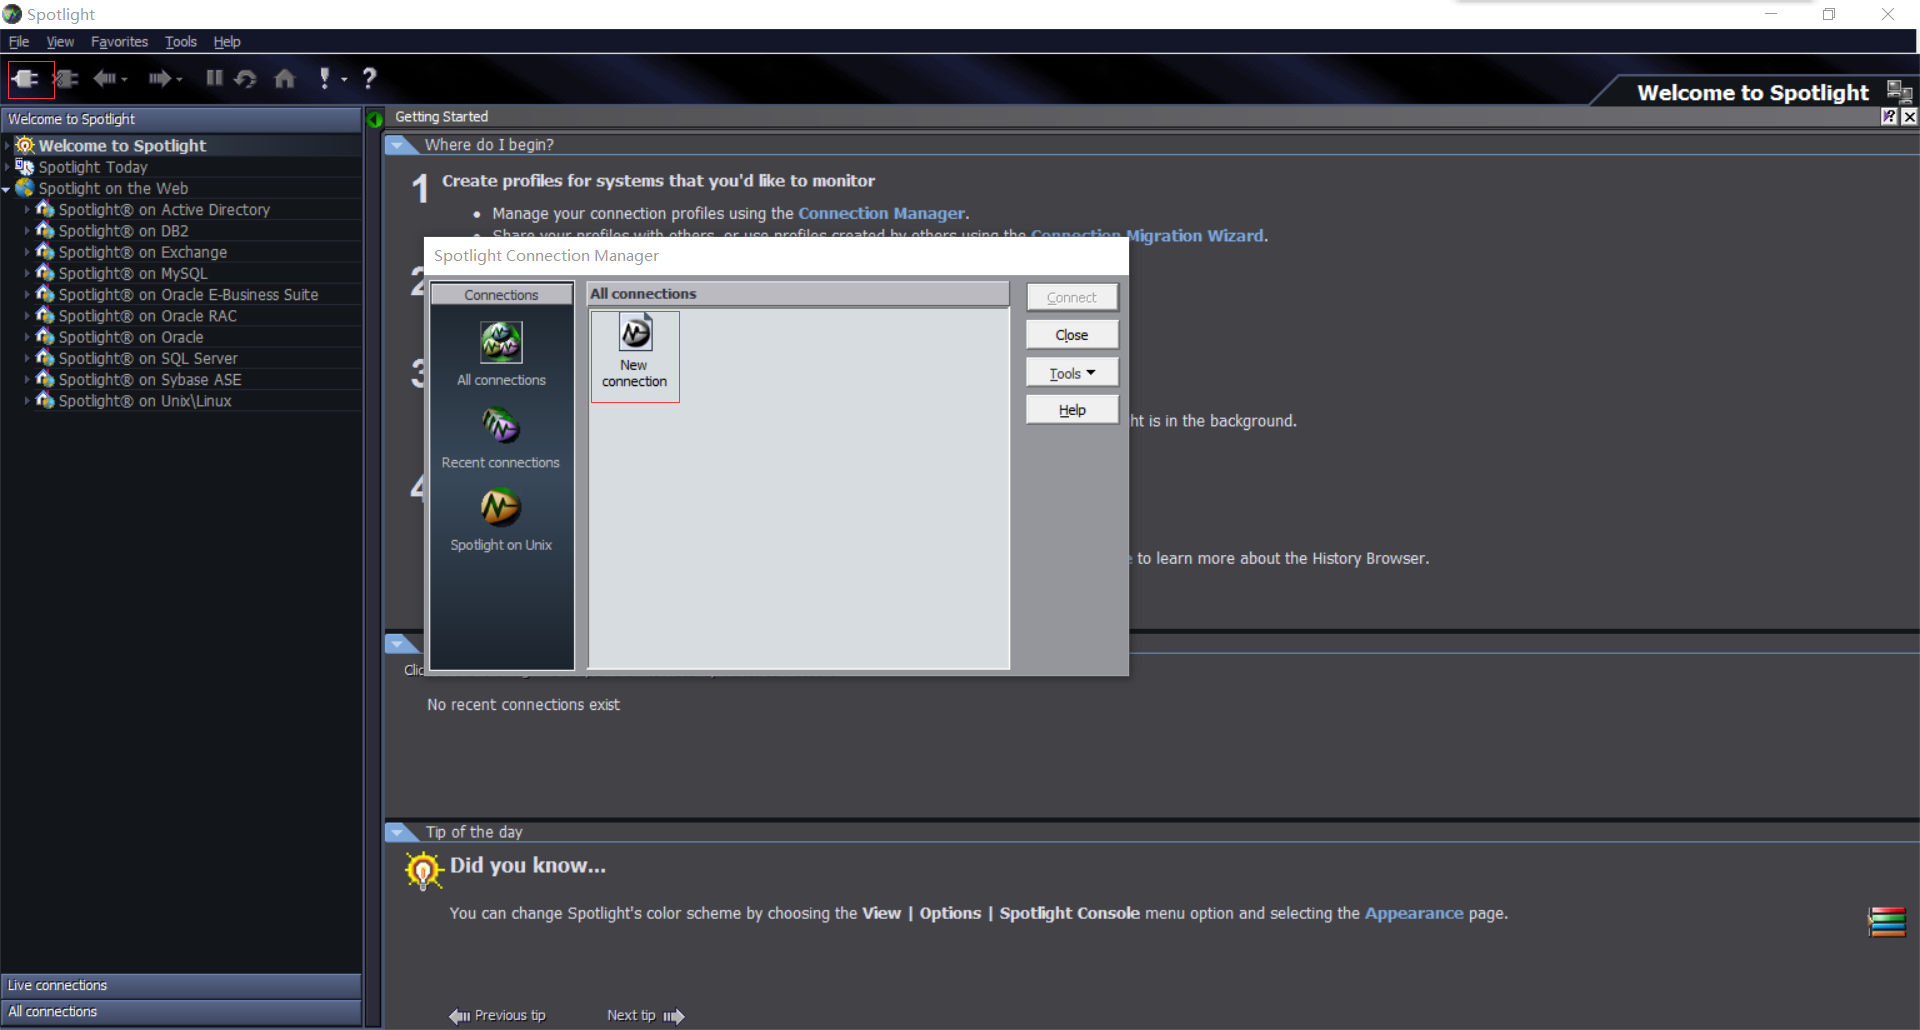
Task: Collapse the Spotlight on the Web tree node
Action: click(x=6, y=189)
